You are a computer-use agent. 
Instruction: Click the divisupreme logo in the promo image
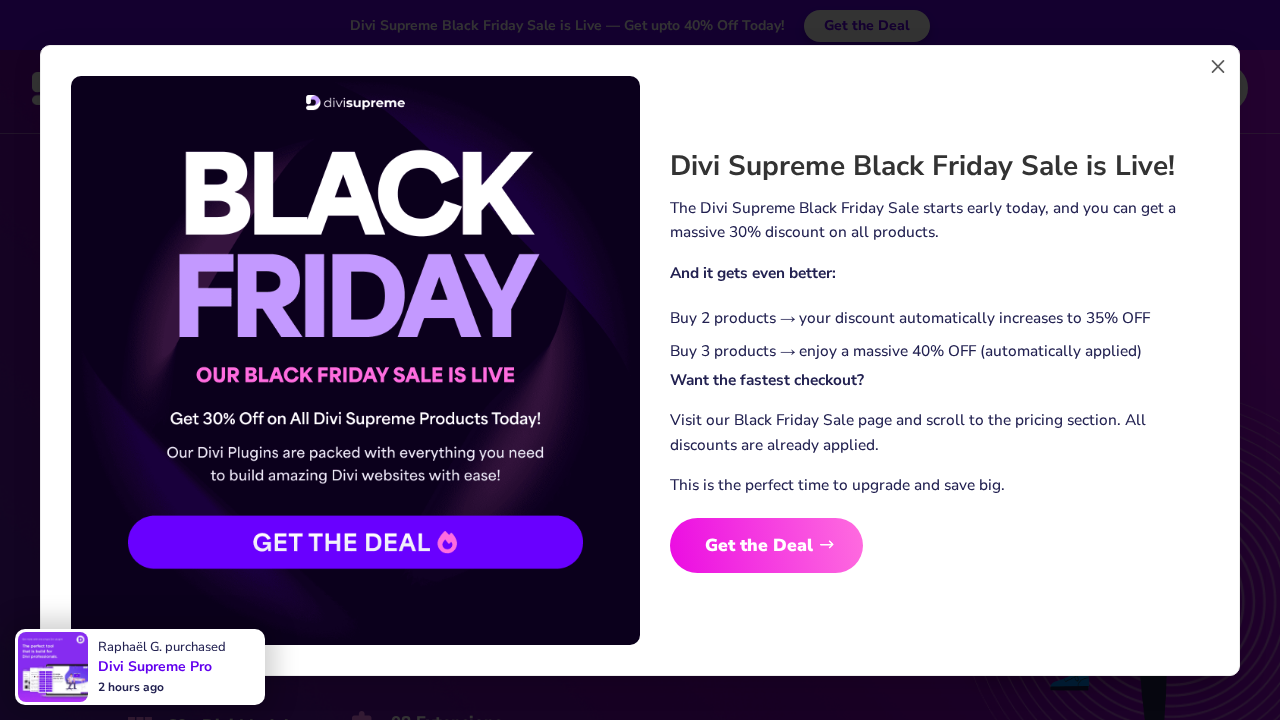(x=355, y=103)
